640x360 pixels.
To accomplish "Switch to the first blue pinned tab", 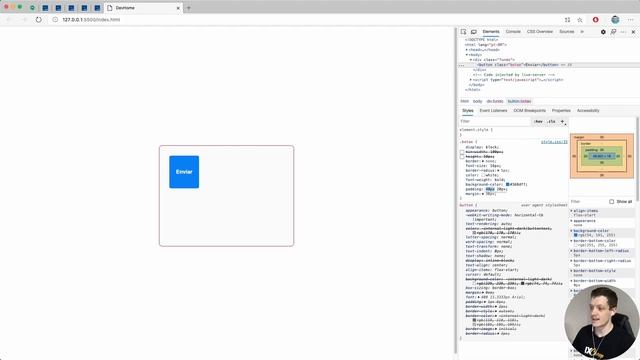I will [x=45, y=8].
